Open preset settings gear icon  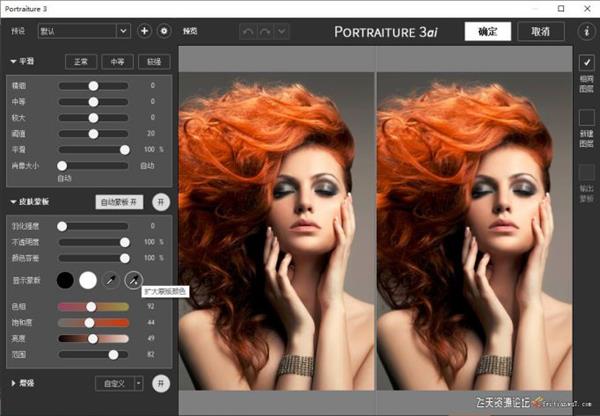coord(164,31)
